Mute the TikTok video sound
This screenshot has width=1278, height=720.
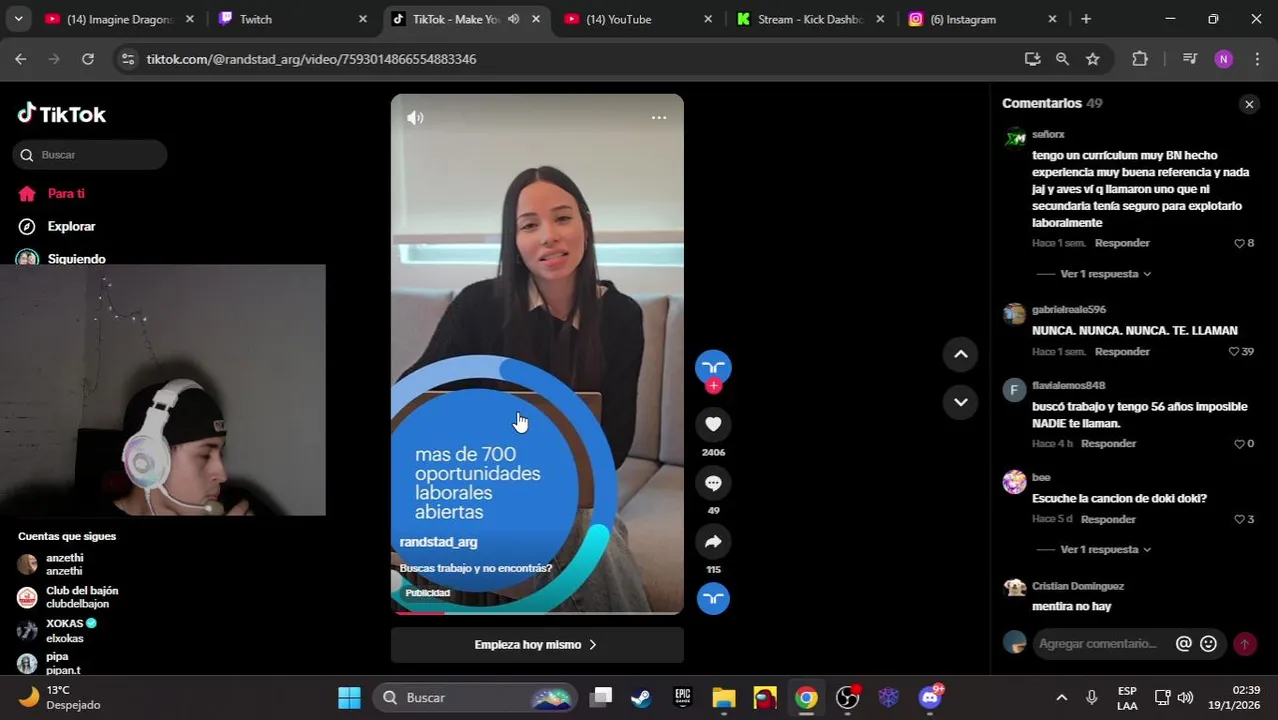[415, 118]
